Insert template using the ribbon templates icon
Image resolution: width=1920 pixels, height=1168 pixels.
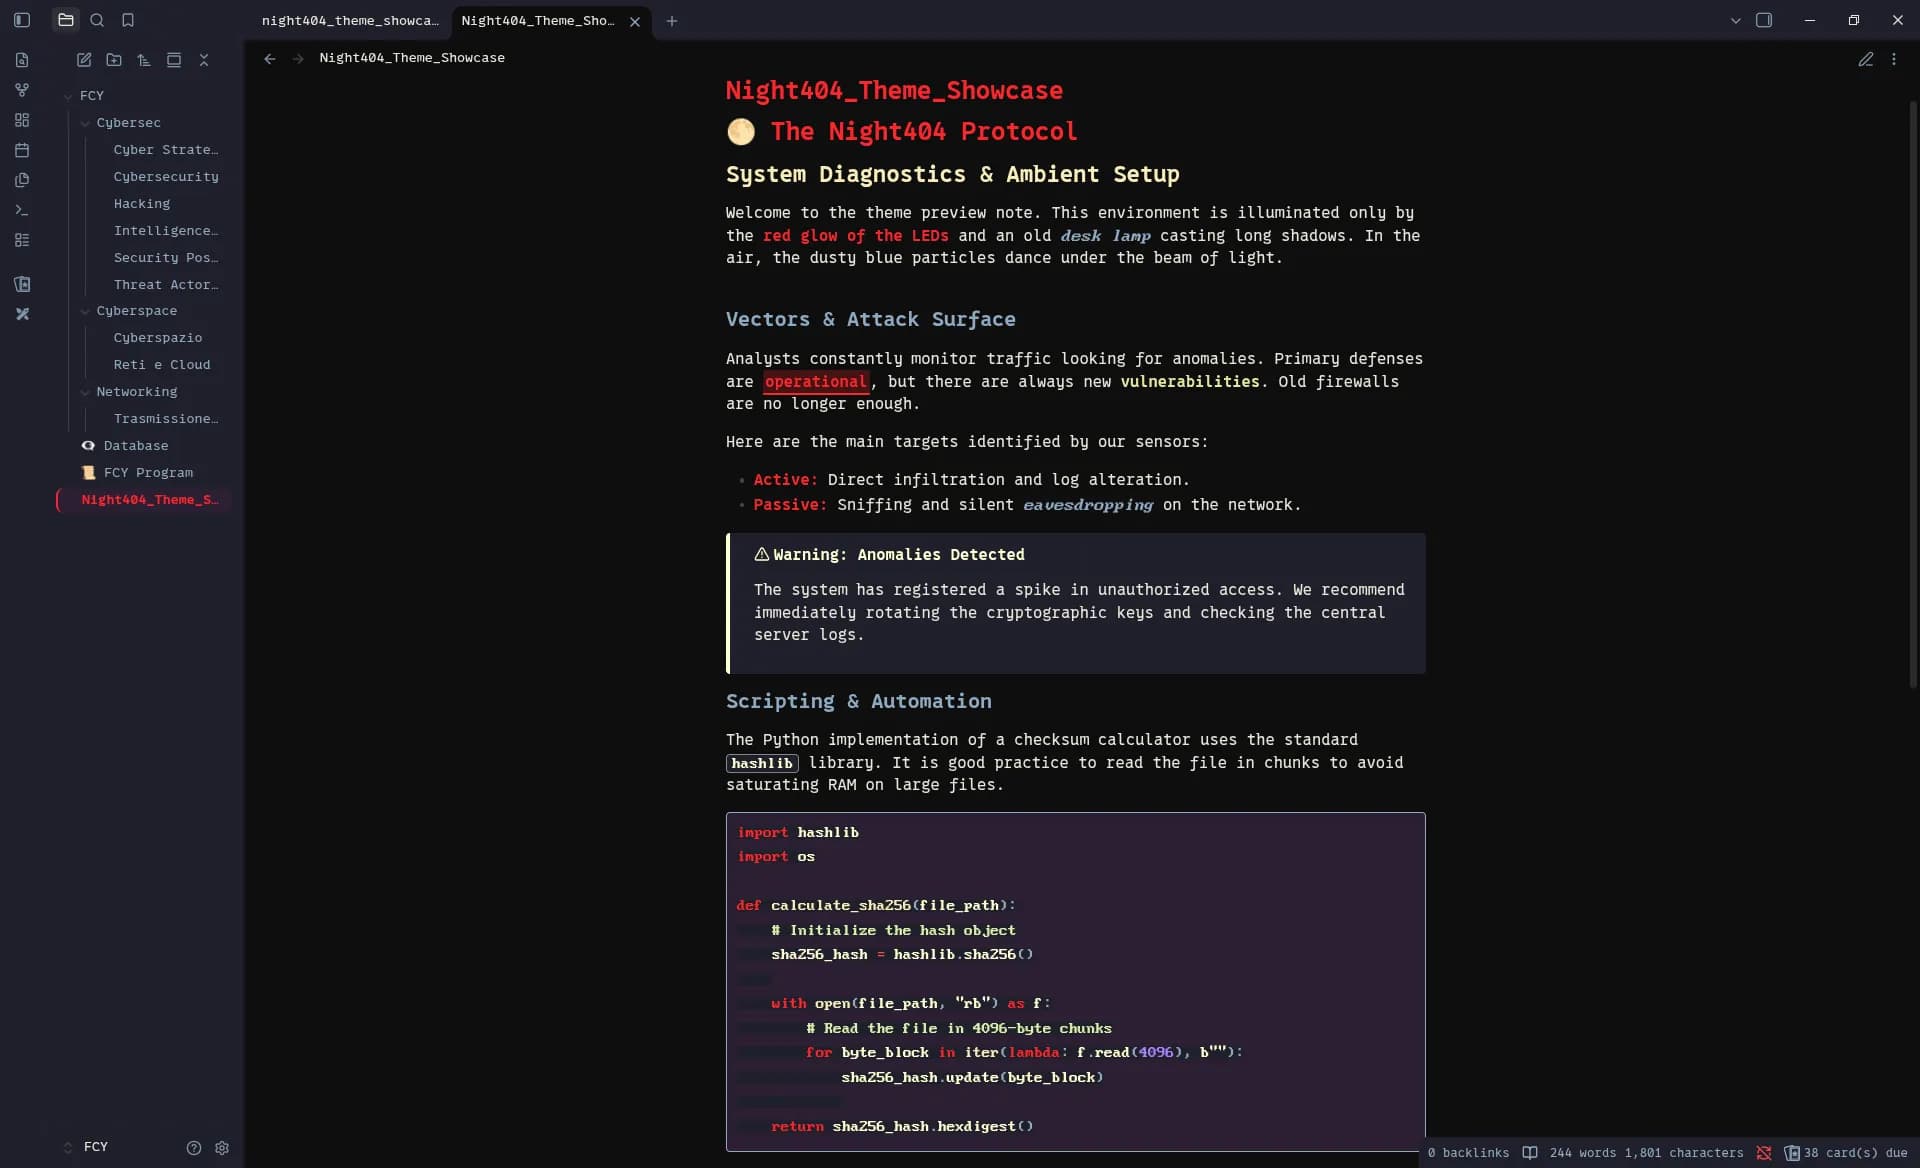[22, 180]
